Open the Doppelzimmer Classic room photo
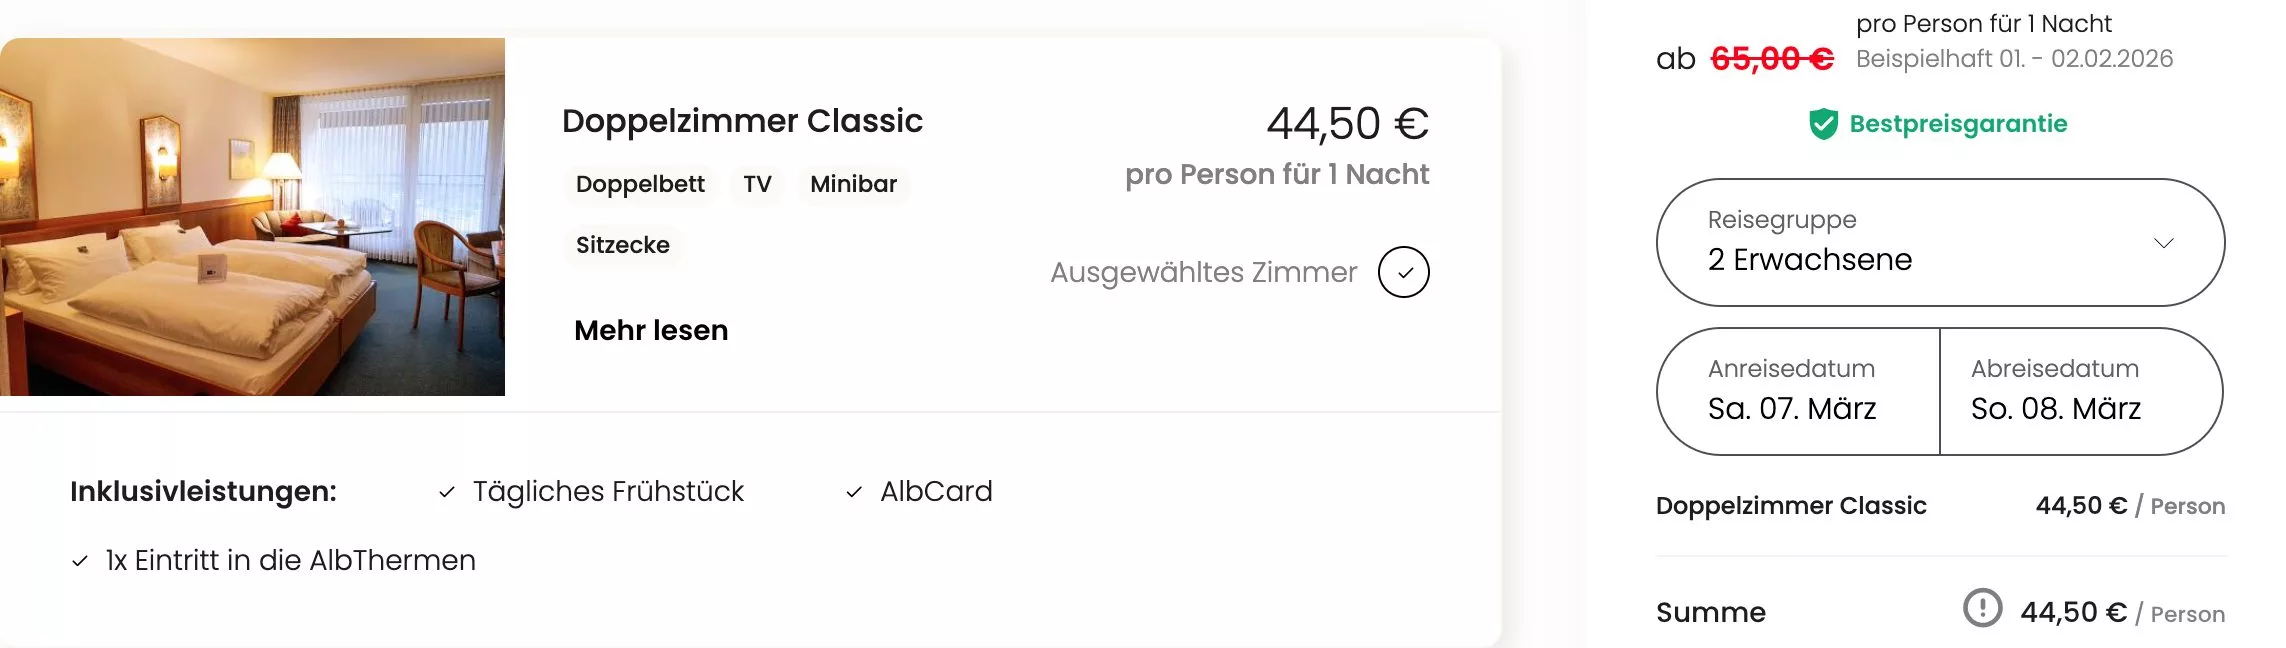The image size is (2286, 648). [x=252, y=217]
